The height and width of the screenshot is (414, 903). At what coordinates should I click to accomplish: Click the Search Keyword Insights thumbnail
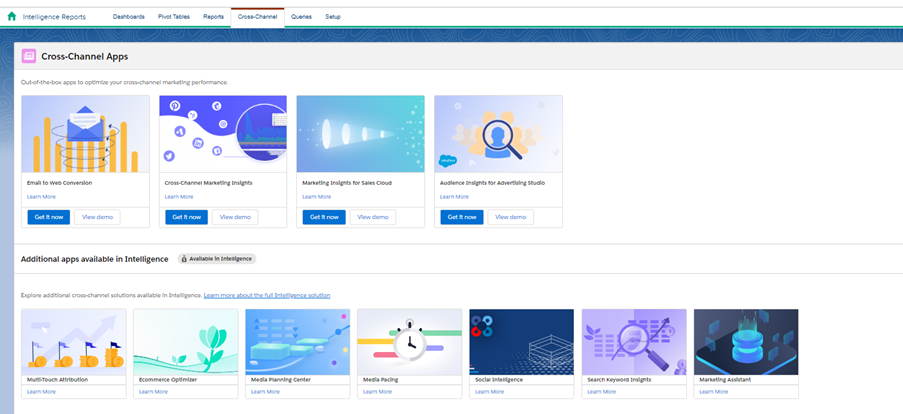(634, 342)
